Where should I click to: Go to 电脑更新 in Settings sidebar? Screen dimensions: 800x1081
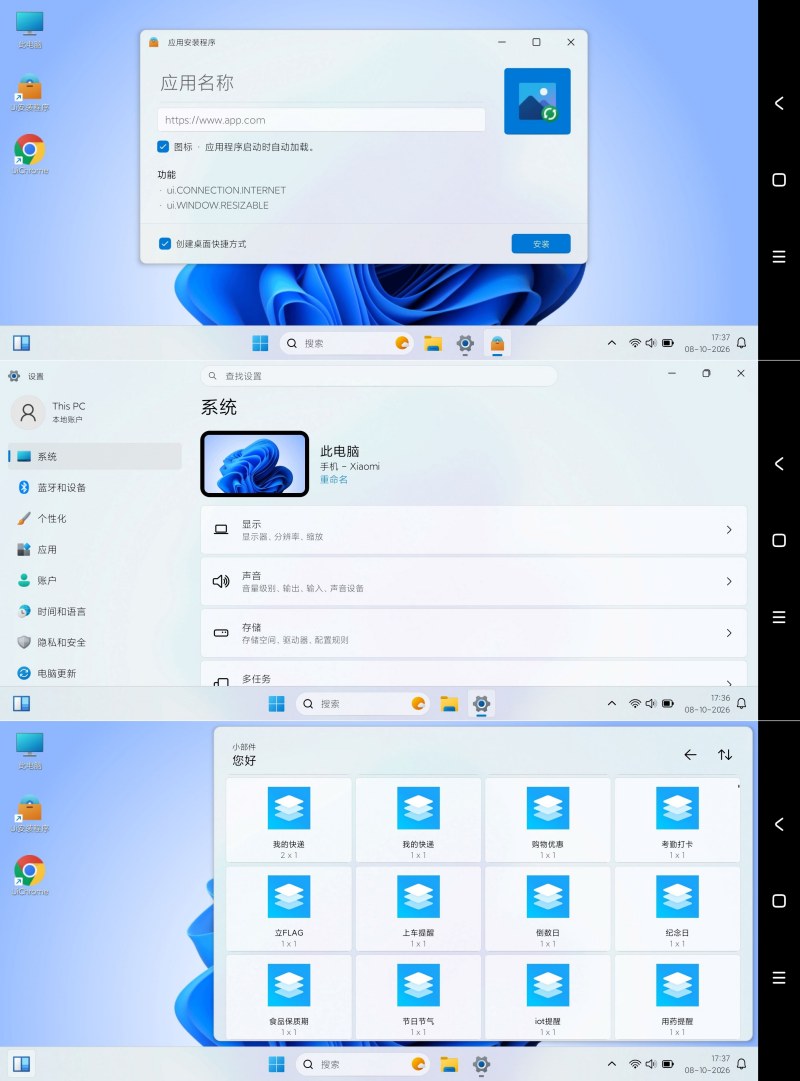[94, 674]
